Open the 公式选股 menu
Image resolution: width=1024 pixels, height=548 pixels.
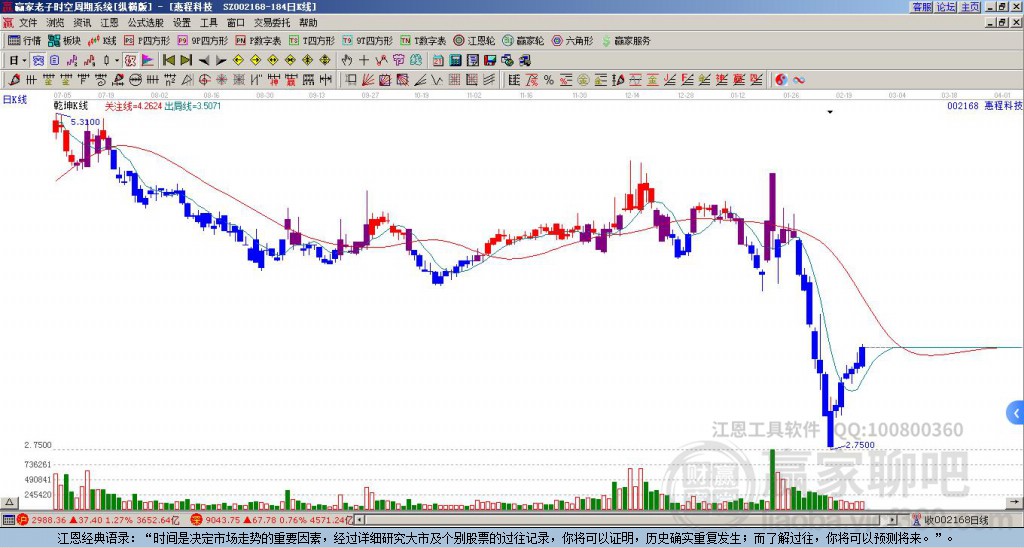coord(146,23)
